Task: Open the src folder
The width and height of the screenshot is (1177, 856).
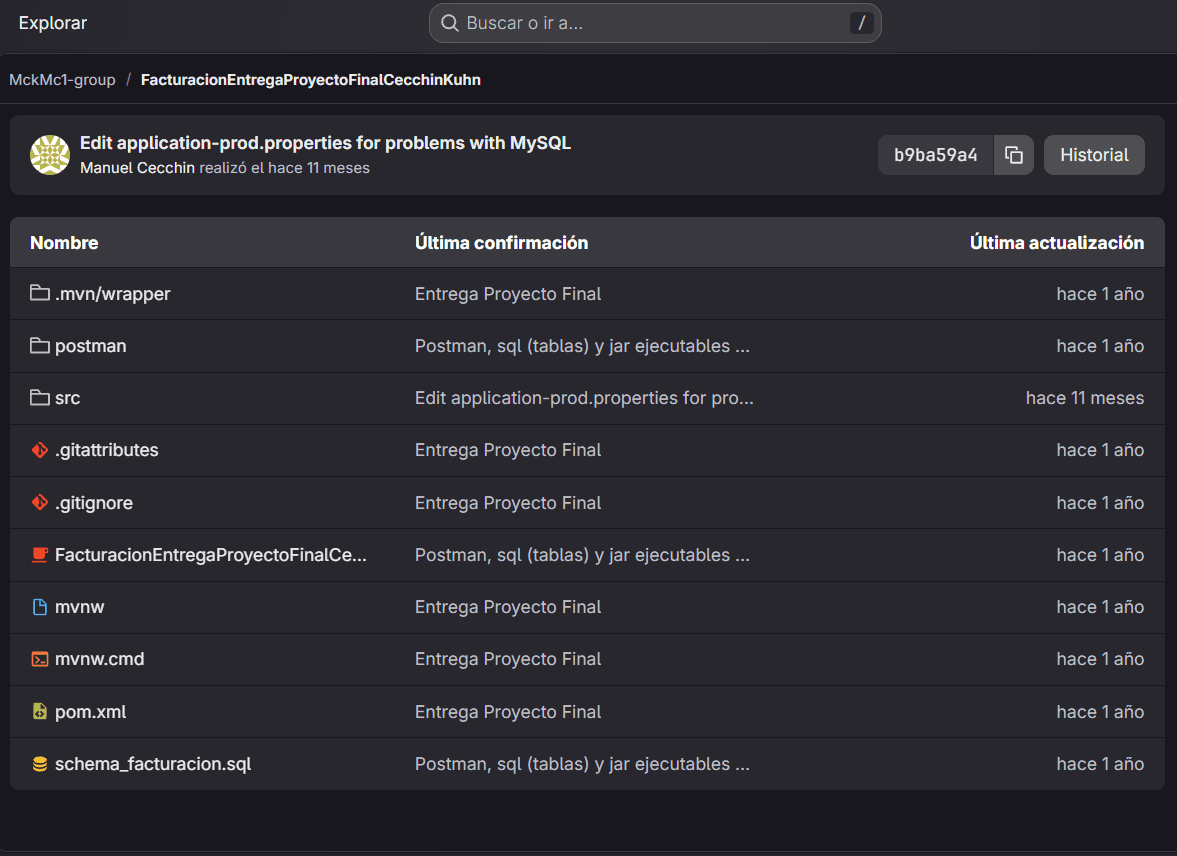Action: (68, 398)
